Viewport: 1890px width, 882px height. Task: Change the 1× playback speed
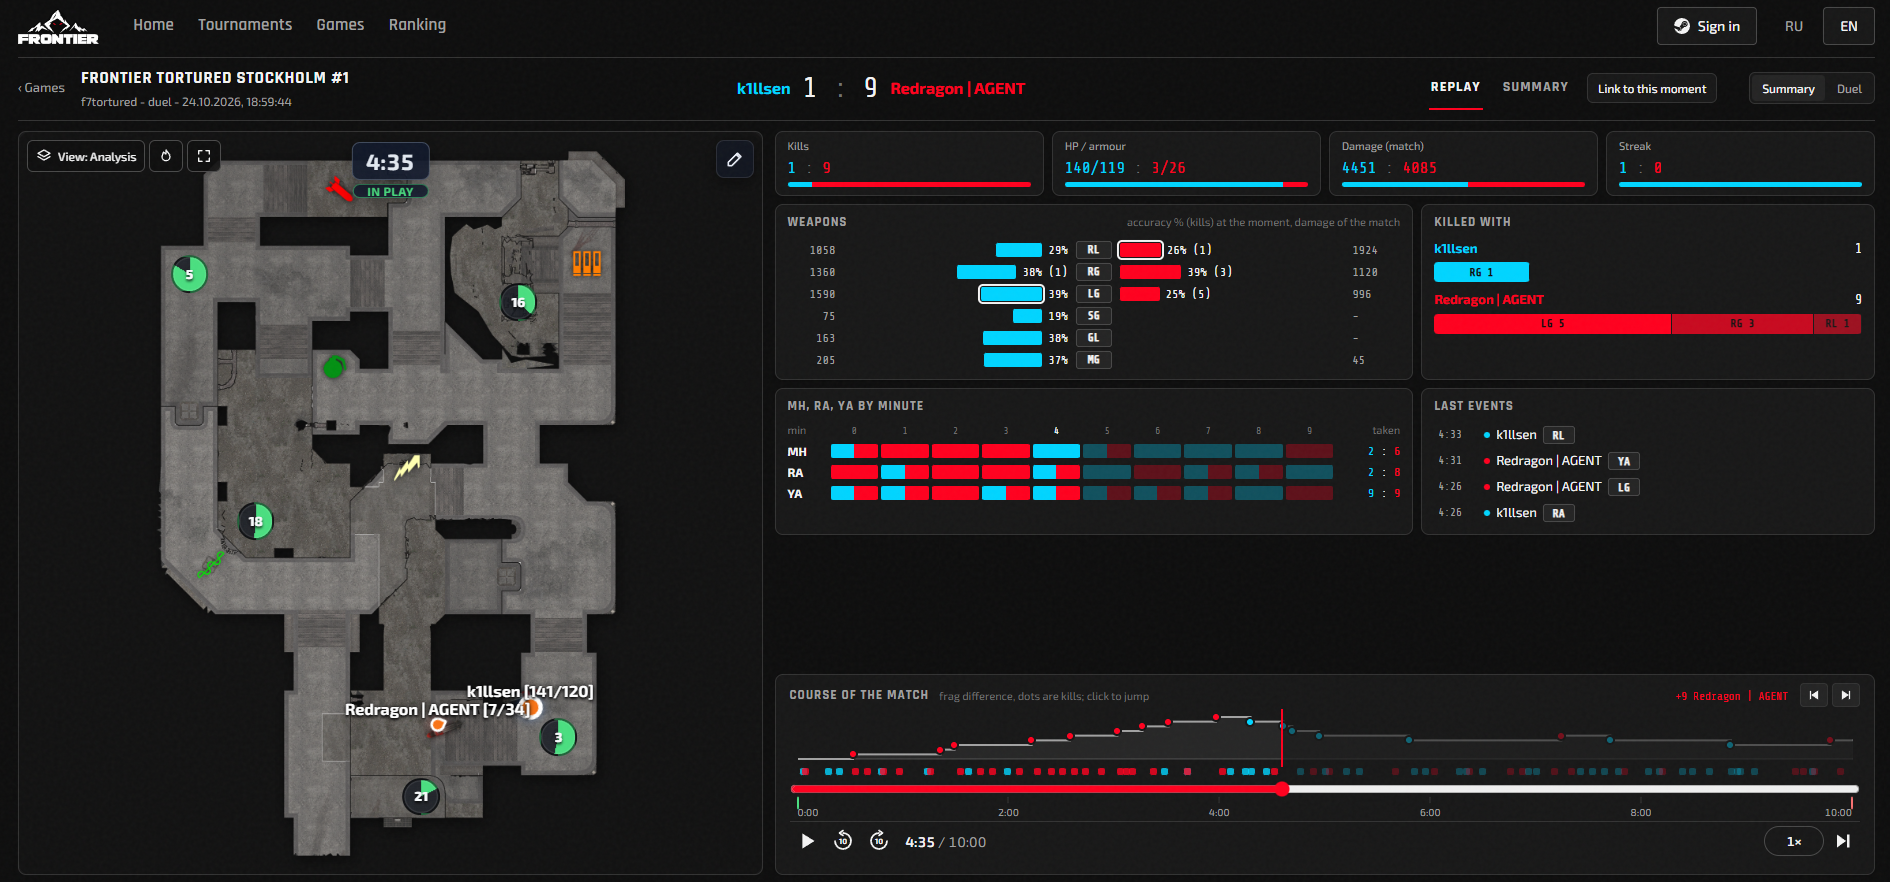(x=1794, y=841)
